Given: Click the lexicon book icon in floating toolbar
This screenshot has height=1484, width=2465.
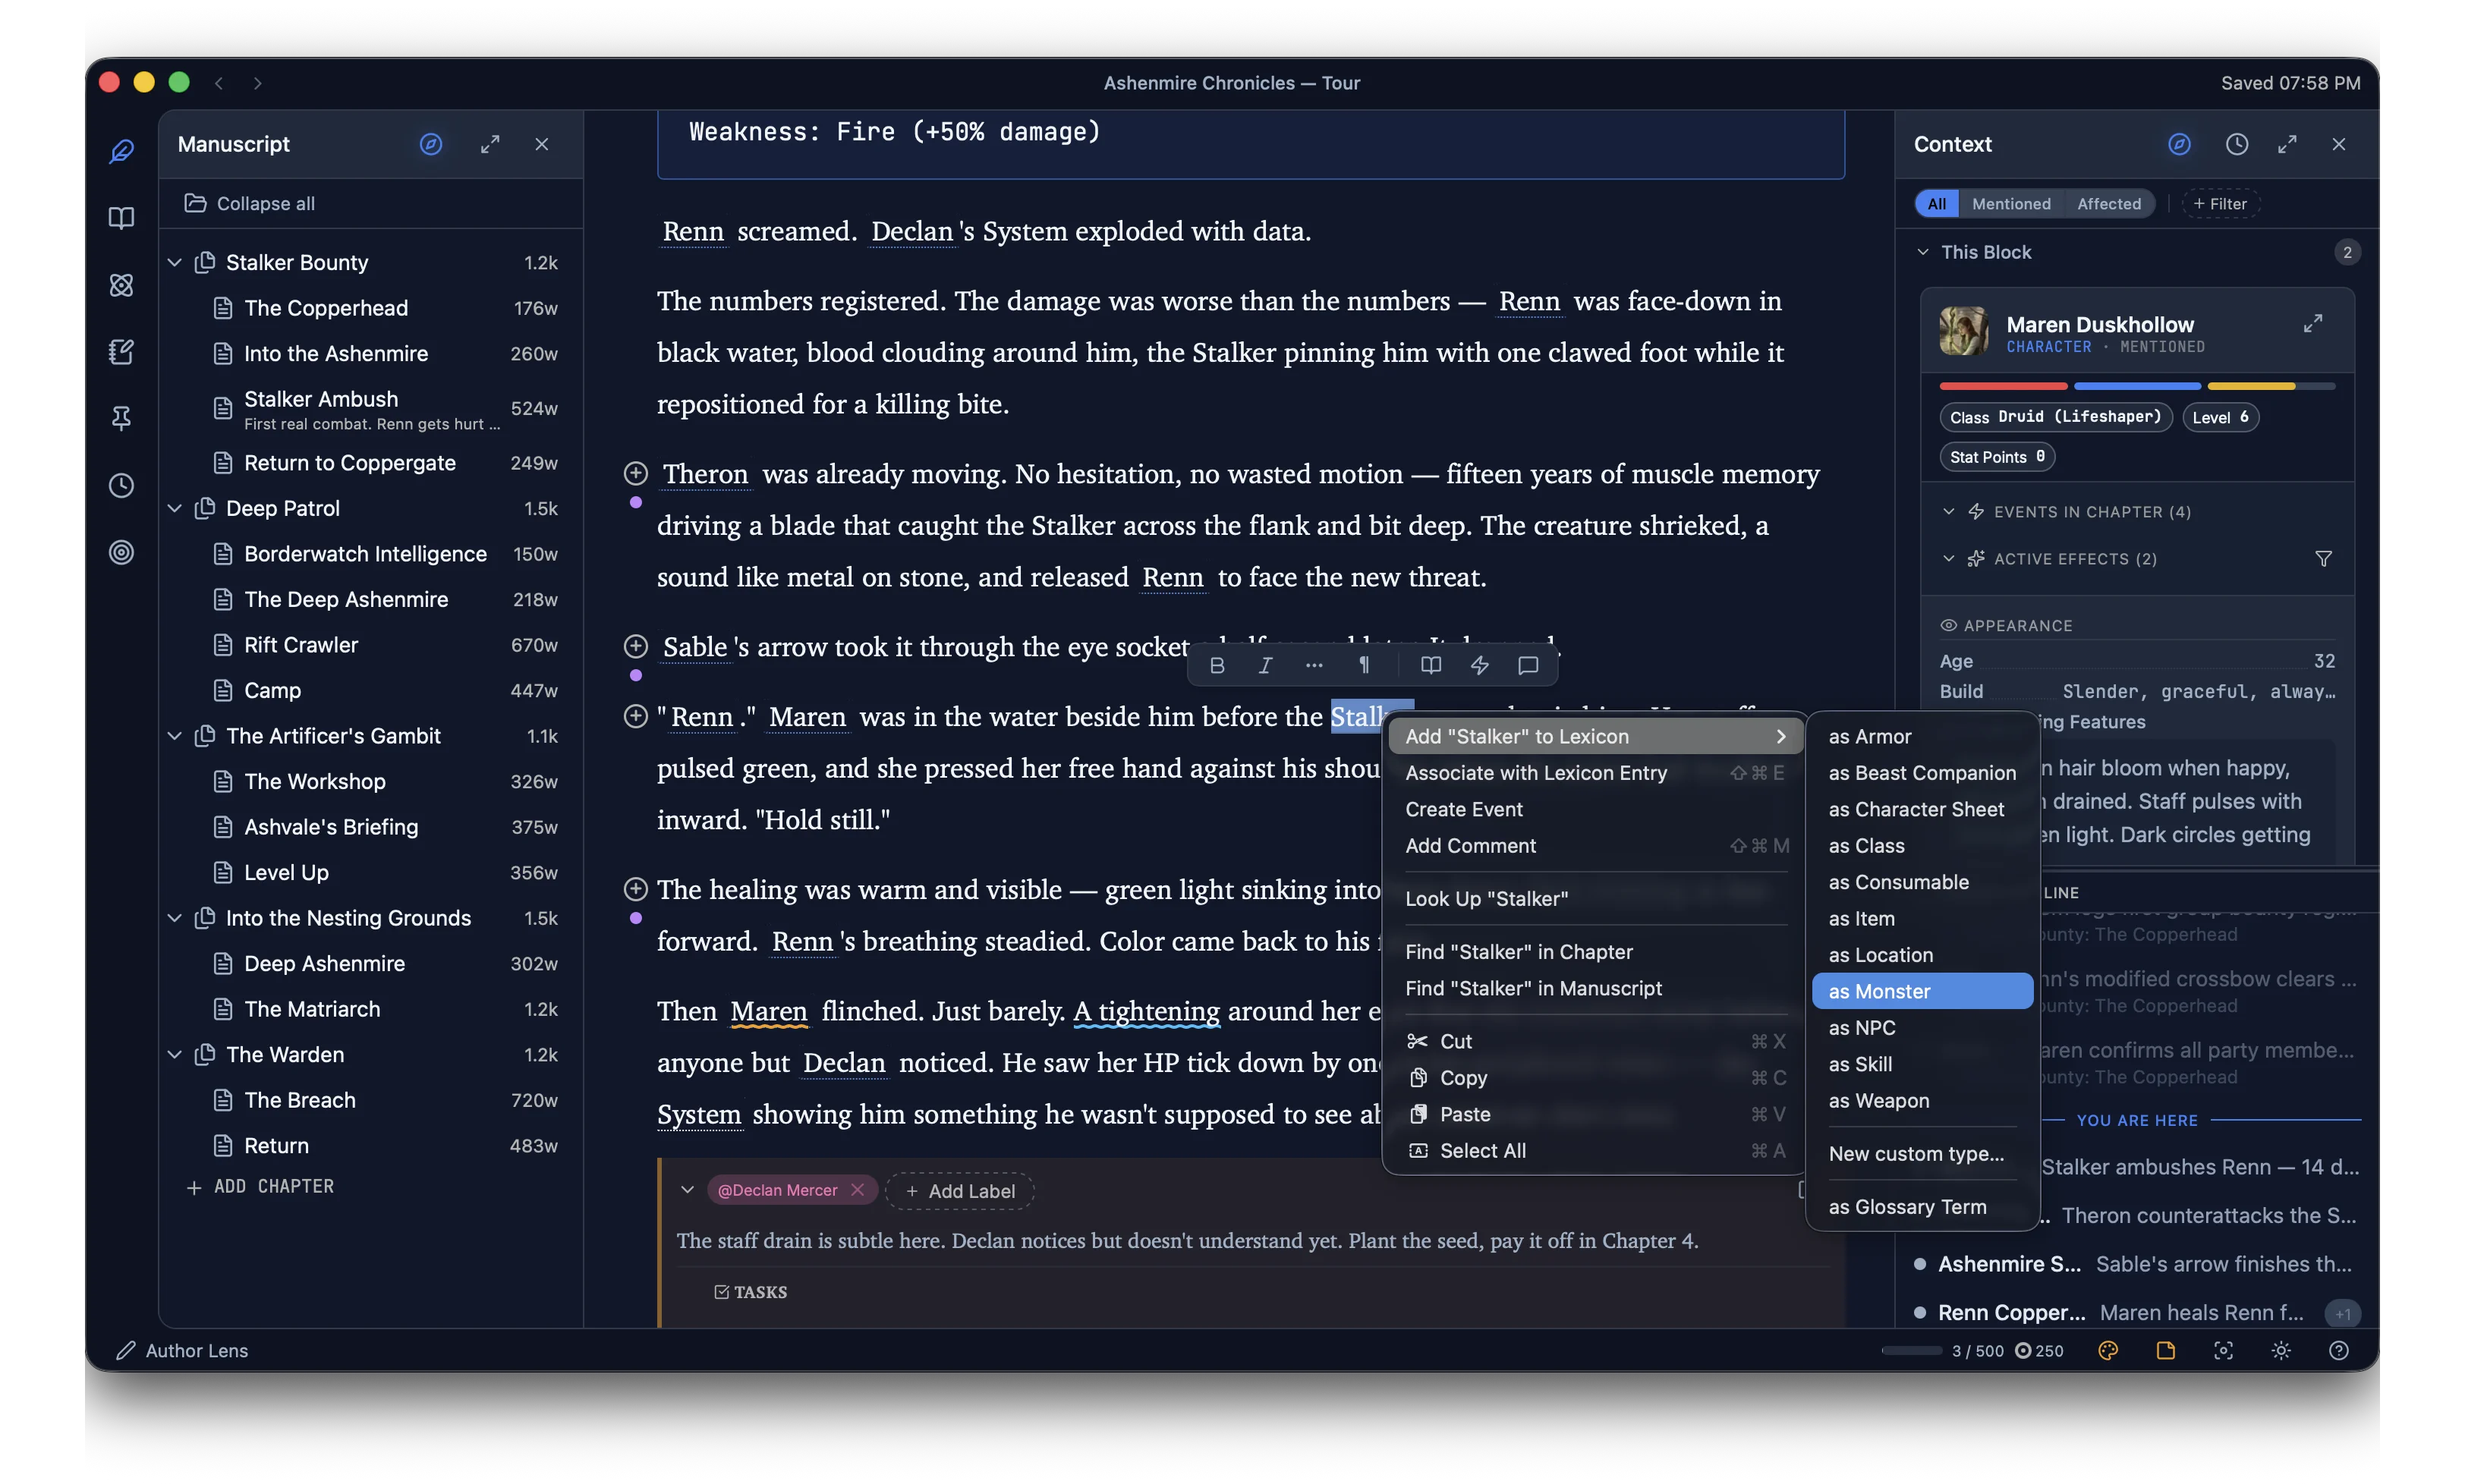Looking at the screenshot, I should [1431, 665].
